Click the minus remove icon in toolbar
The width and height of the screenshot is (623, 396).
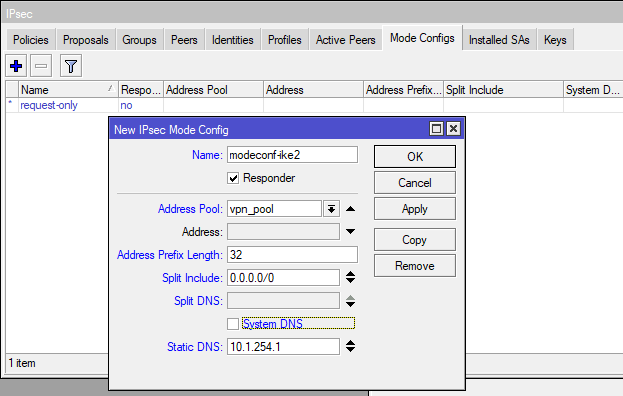coord(41,66)
